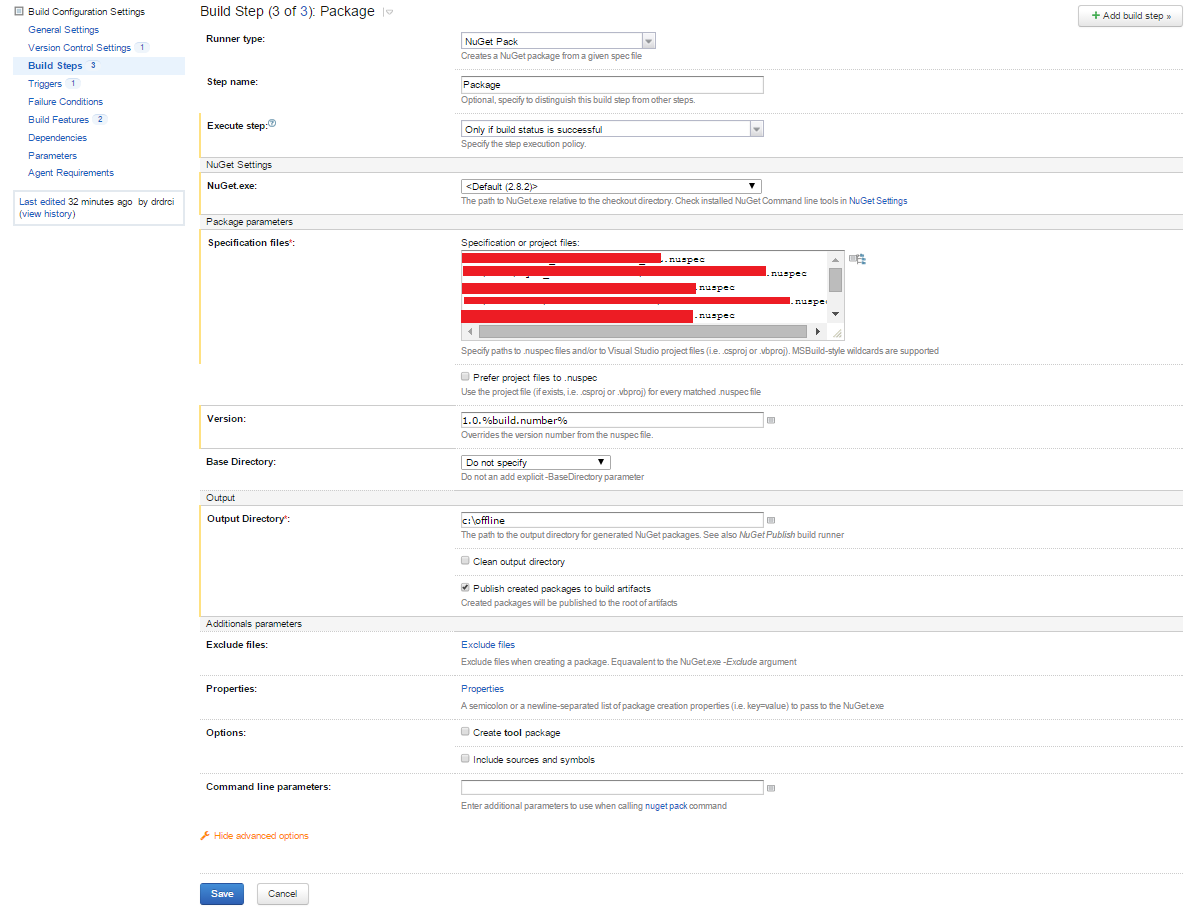Collapse the Build Configuration Settings sidebar icon
Screen dimensions: 1189x912
pyautogui.click(x=19, y=12)
